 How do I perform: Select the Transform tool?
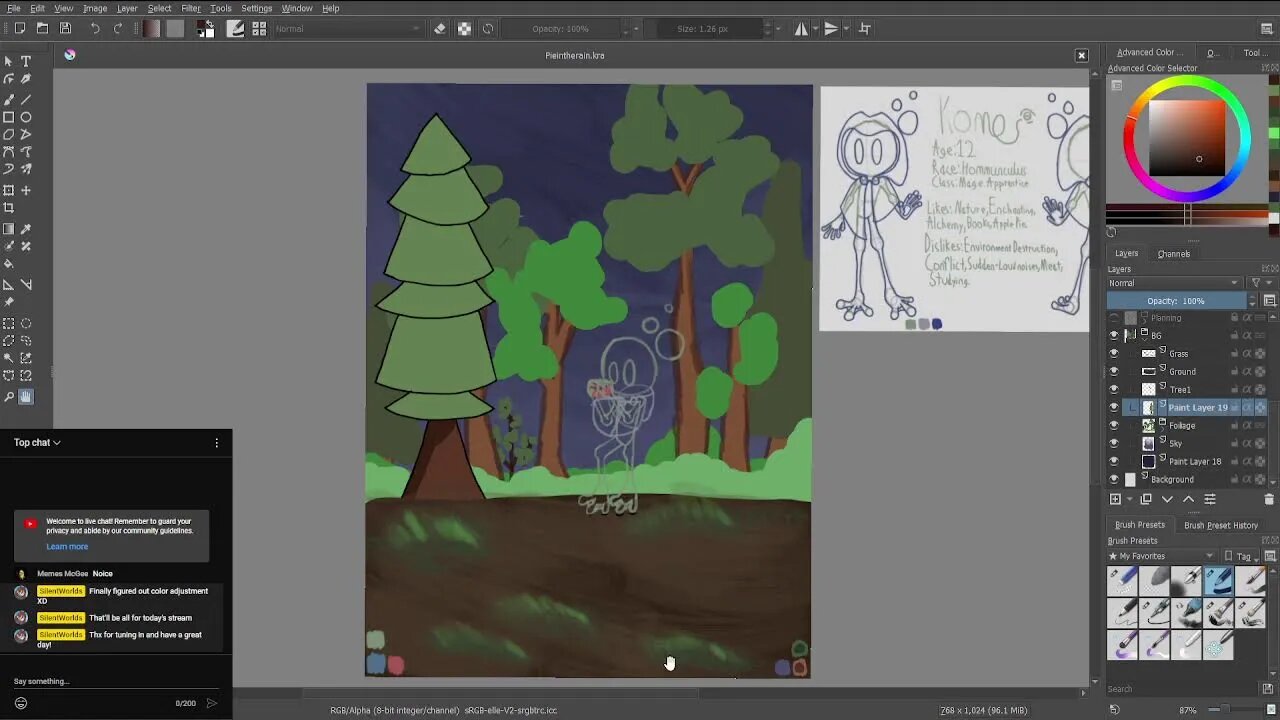(x=9, y=190)
